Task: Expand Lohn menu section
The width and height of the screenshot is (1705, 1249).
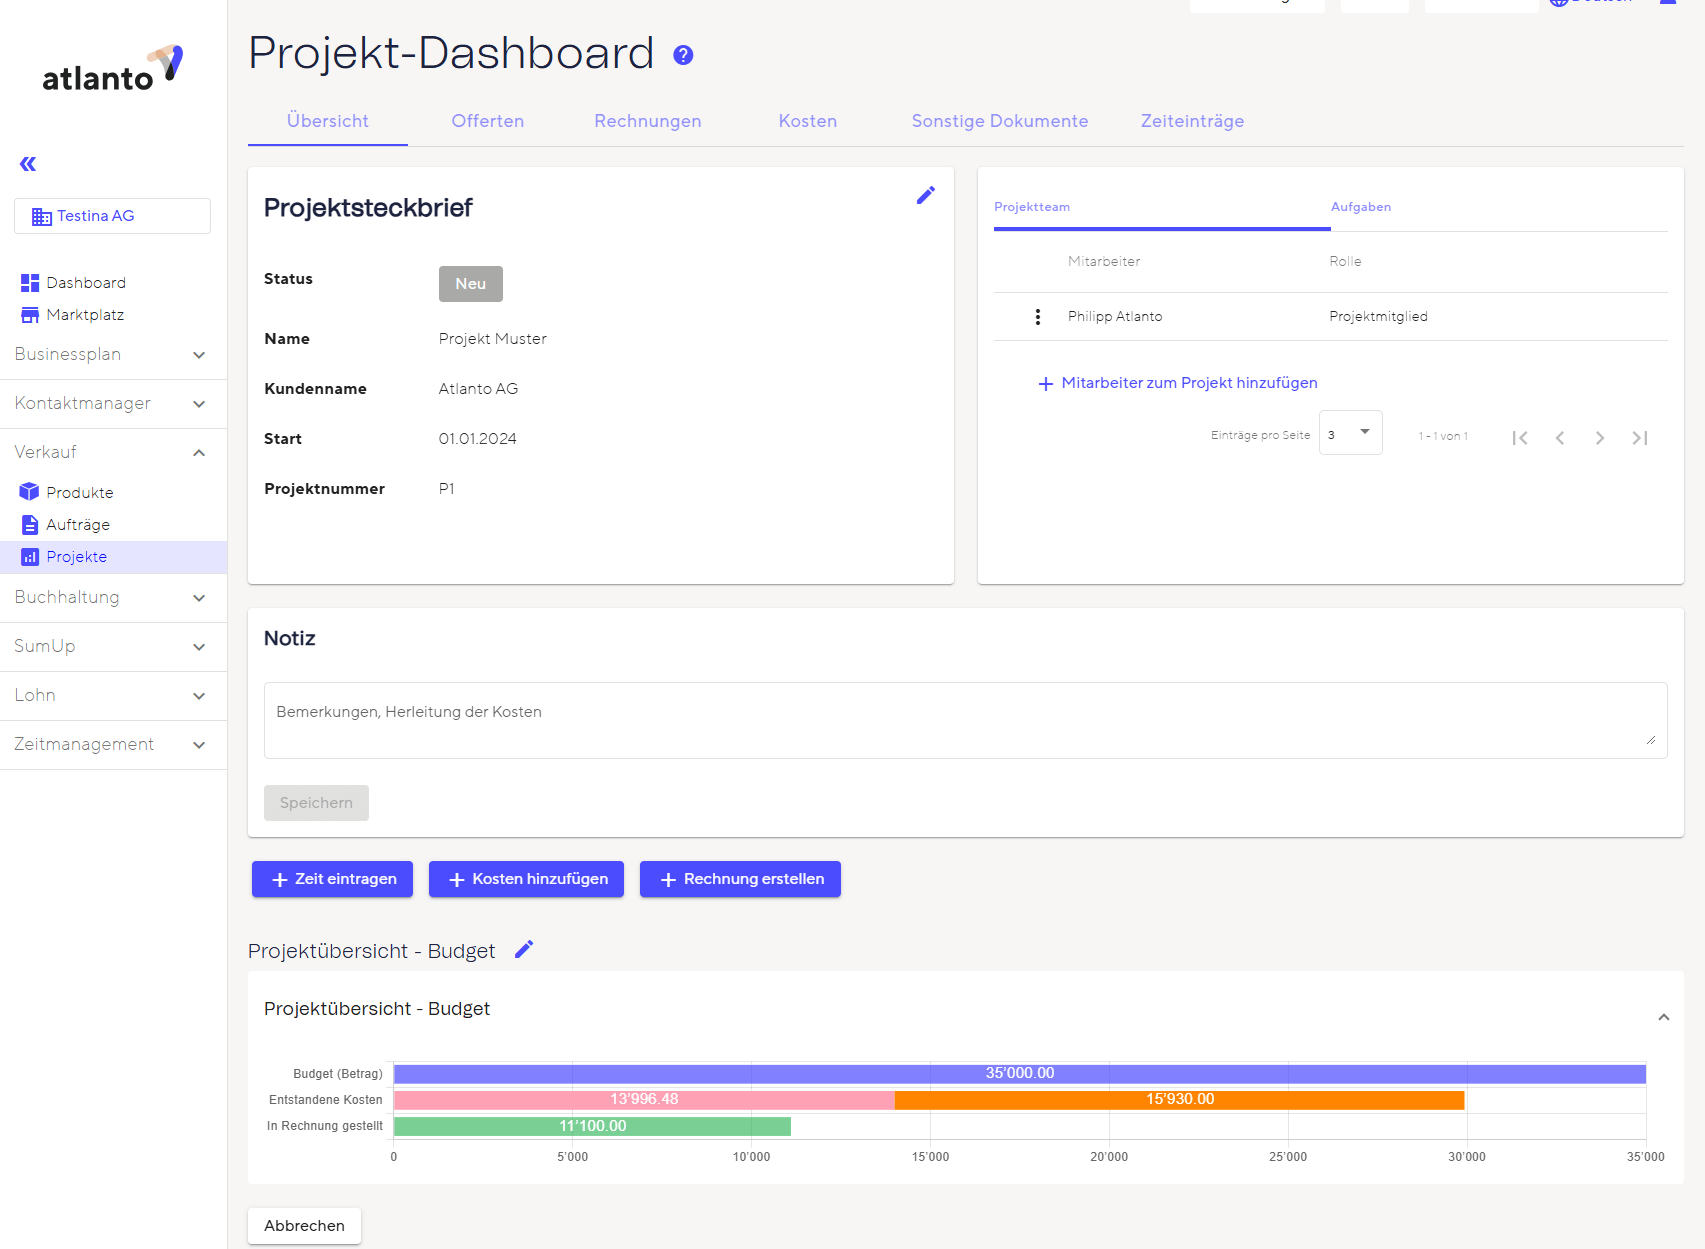Action: tap(113, 696)
